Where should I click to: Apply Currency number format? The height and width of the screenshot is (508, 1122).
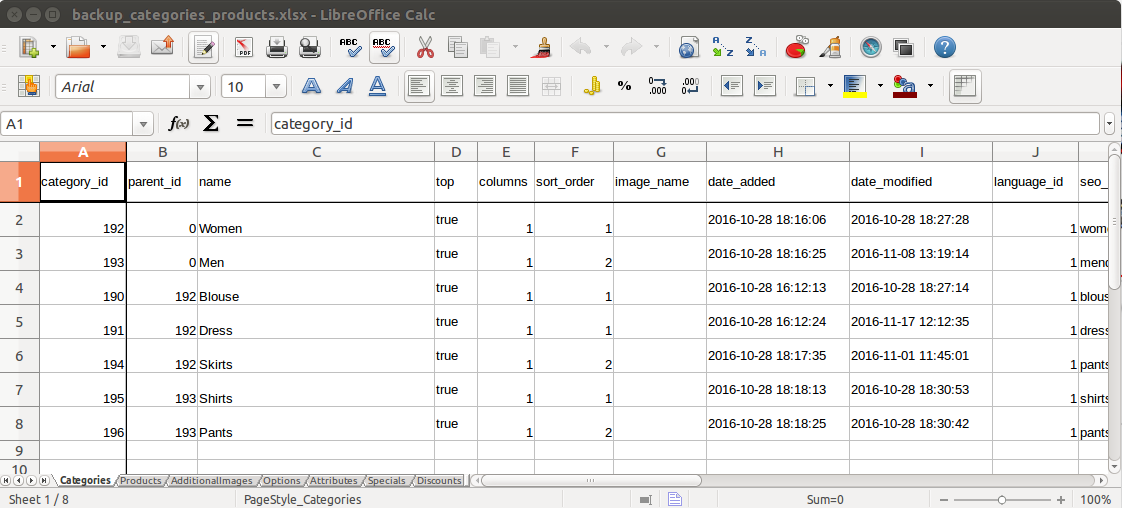point(591,87)
